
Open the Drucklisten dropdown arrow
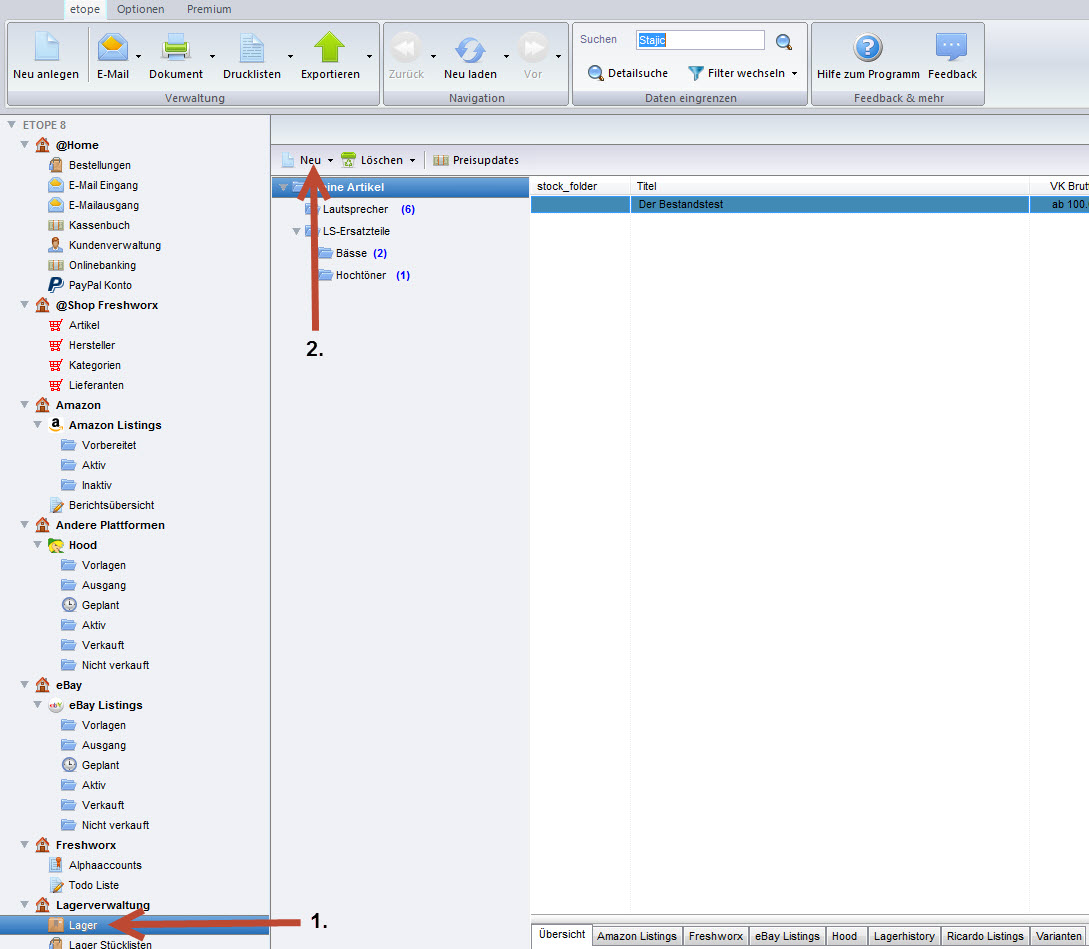pyautogui.click(x=290, y=56)
